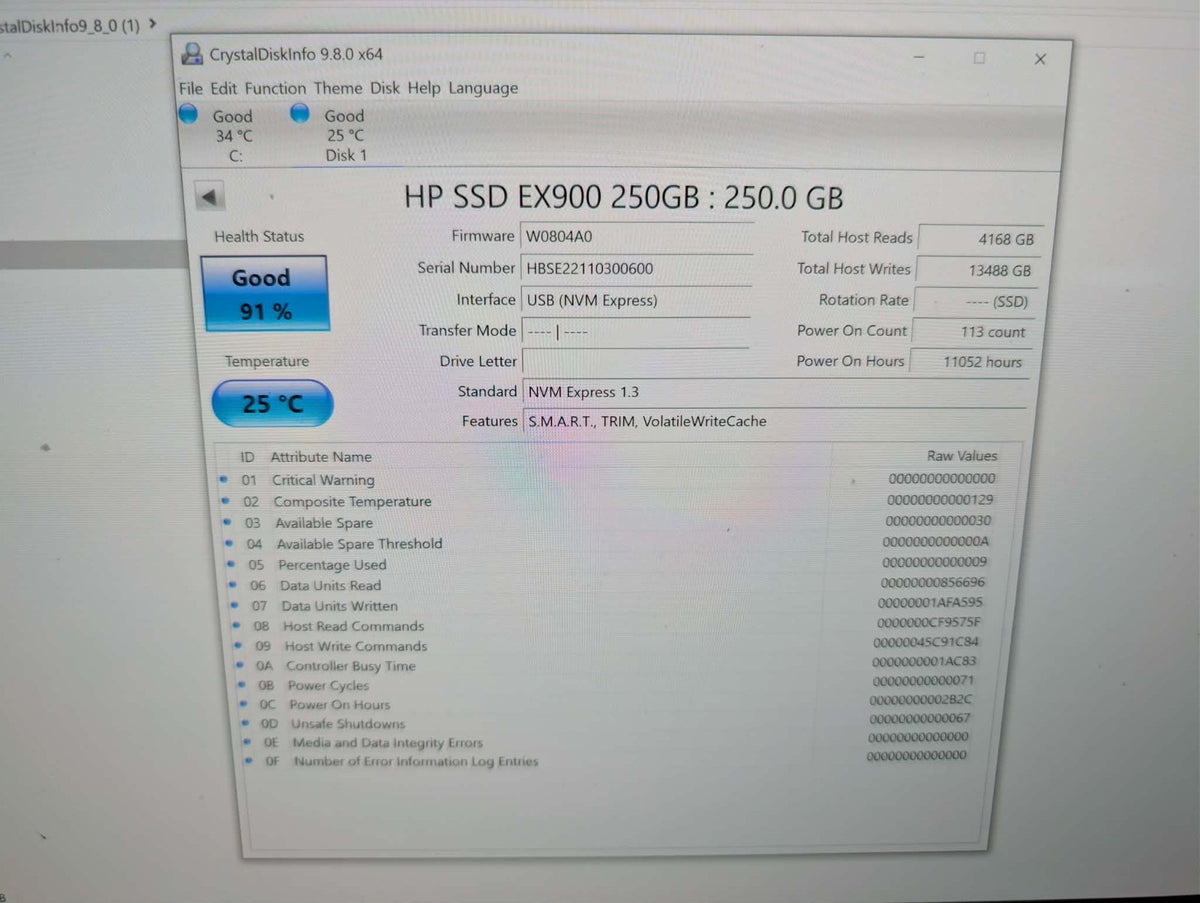Select the Composite Temperature attribute row

[x=608, y=501]
